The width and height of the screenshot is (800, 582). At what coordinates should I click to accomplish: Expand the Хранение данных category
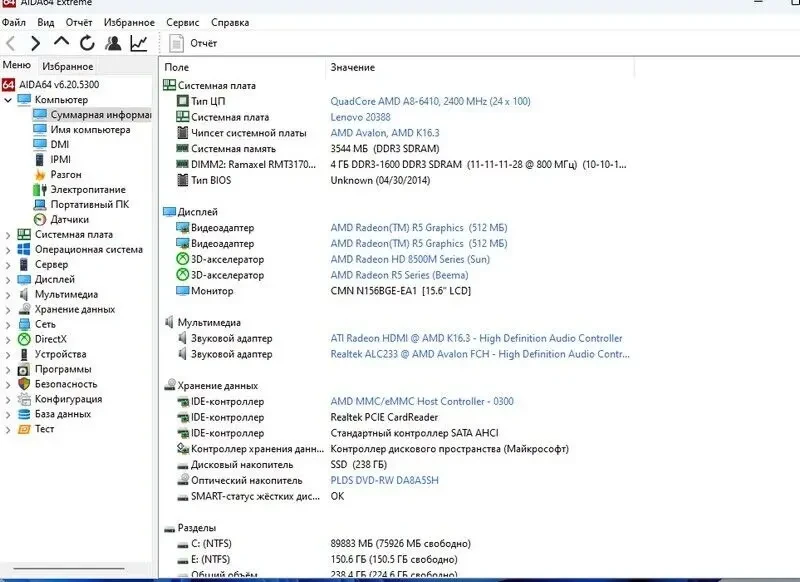7,308
